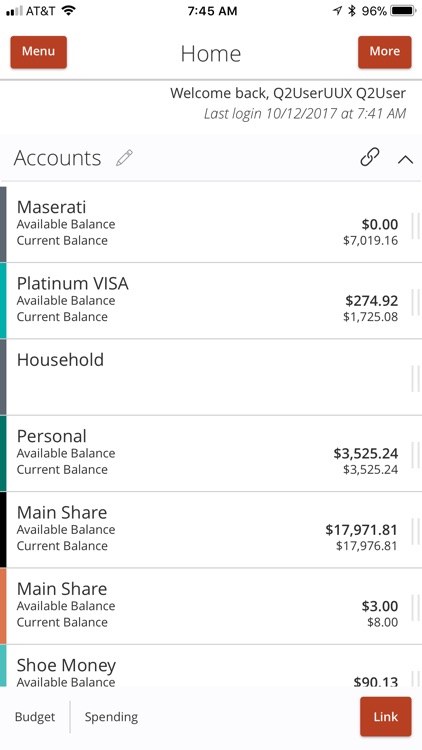
Task: Tap the battery icon in status bar
Action: click(403, 11)
